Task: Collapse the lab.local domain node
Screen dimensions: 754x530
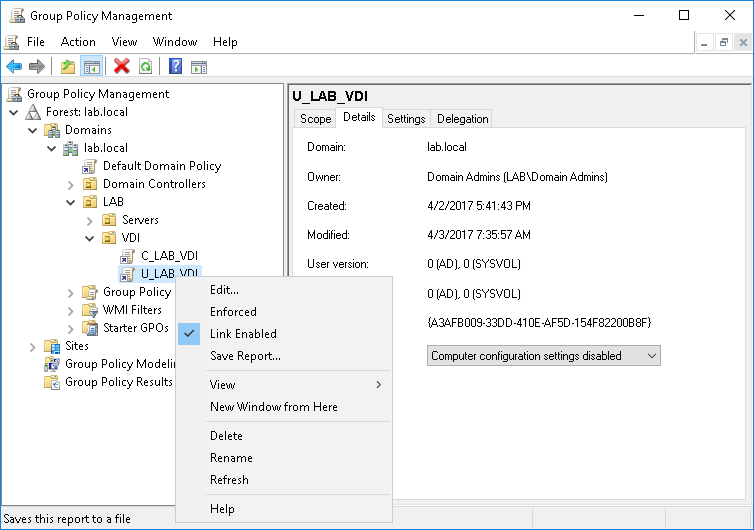Action: [x=52, y=148]
